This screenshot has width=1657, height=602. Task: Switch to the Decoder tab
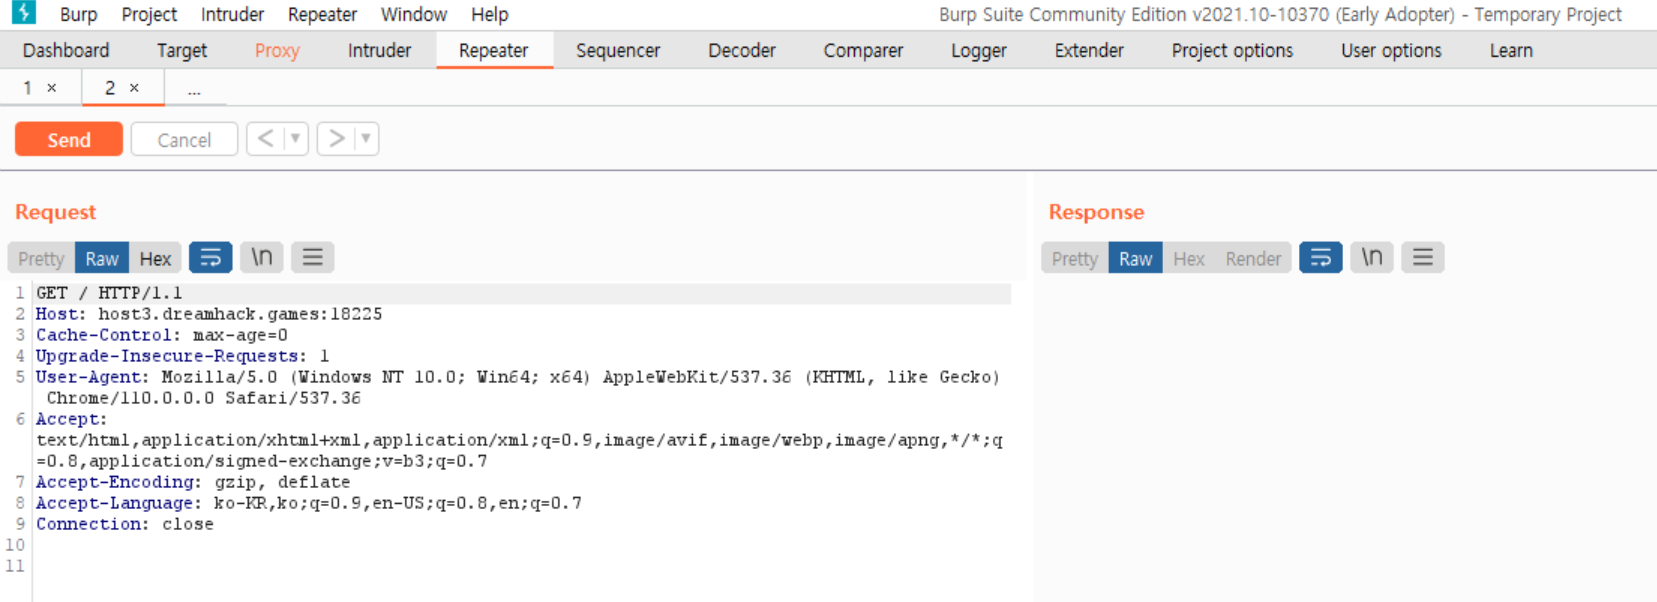[x=742, y=50]
